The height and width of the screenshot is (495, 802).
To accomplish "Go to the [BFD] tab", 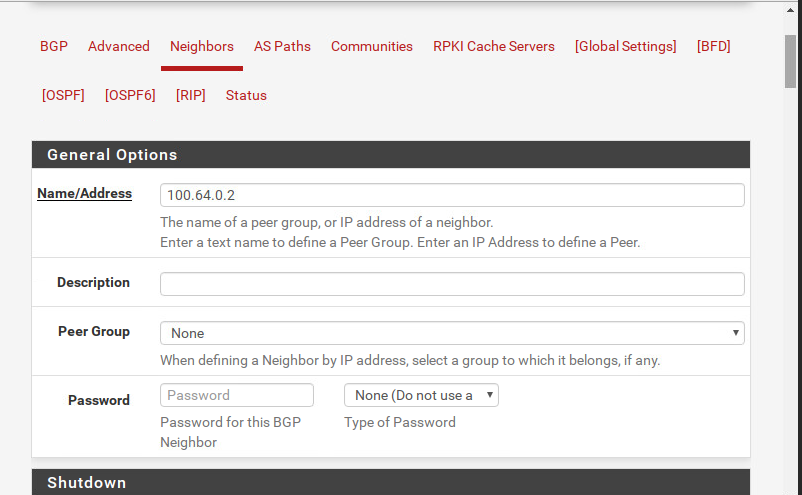I will pyautogui.click(x=714, y=46).
